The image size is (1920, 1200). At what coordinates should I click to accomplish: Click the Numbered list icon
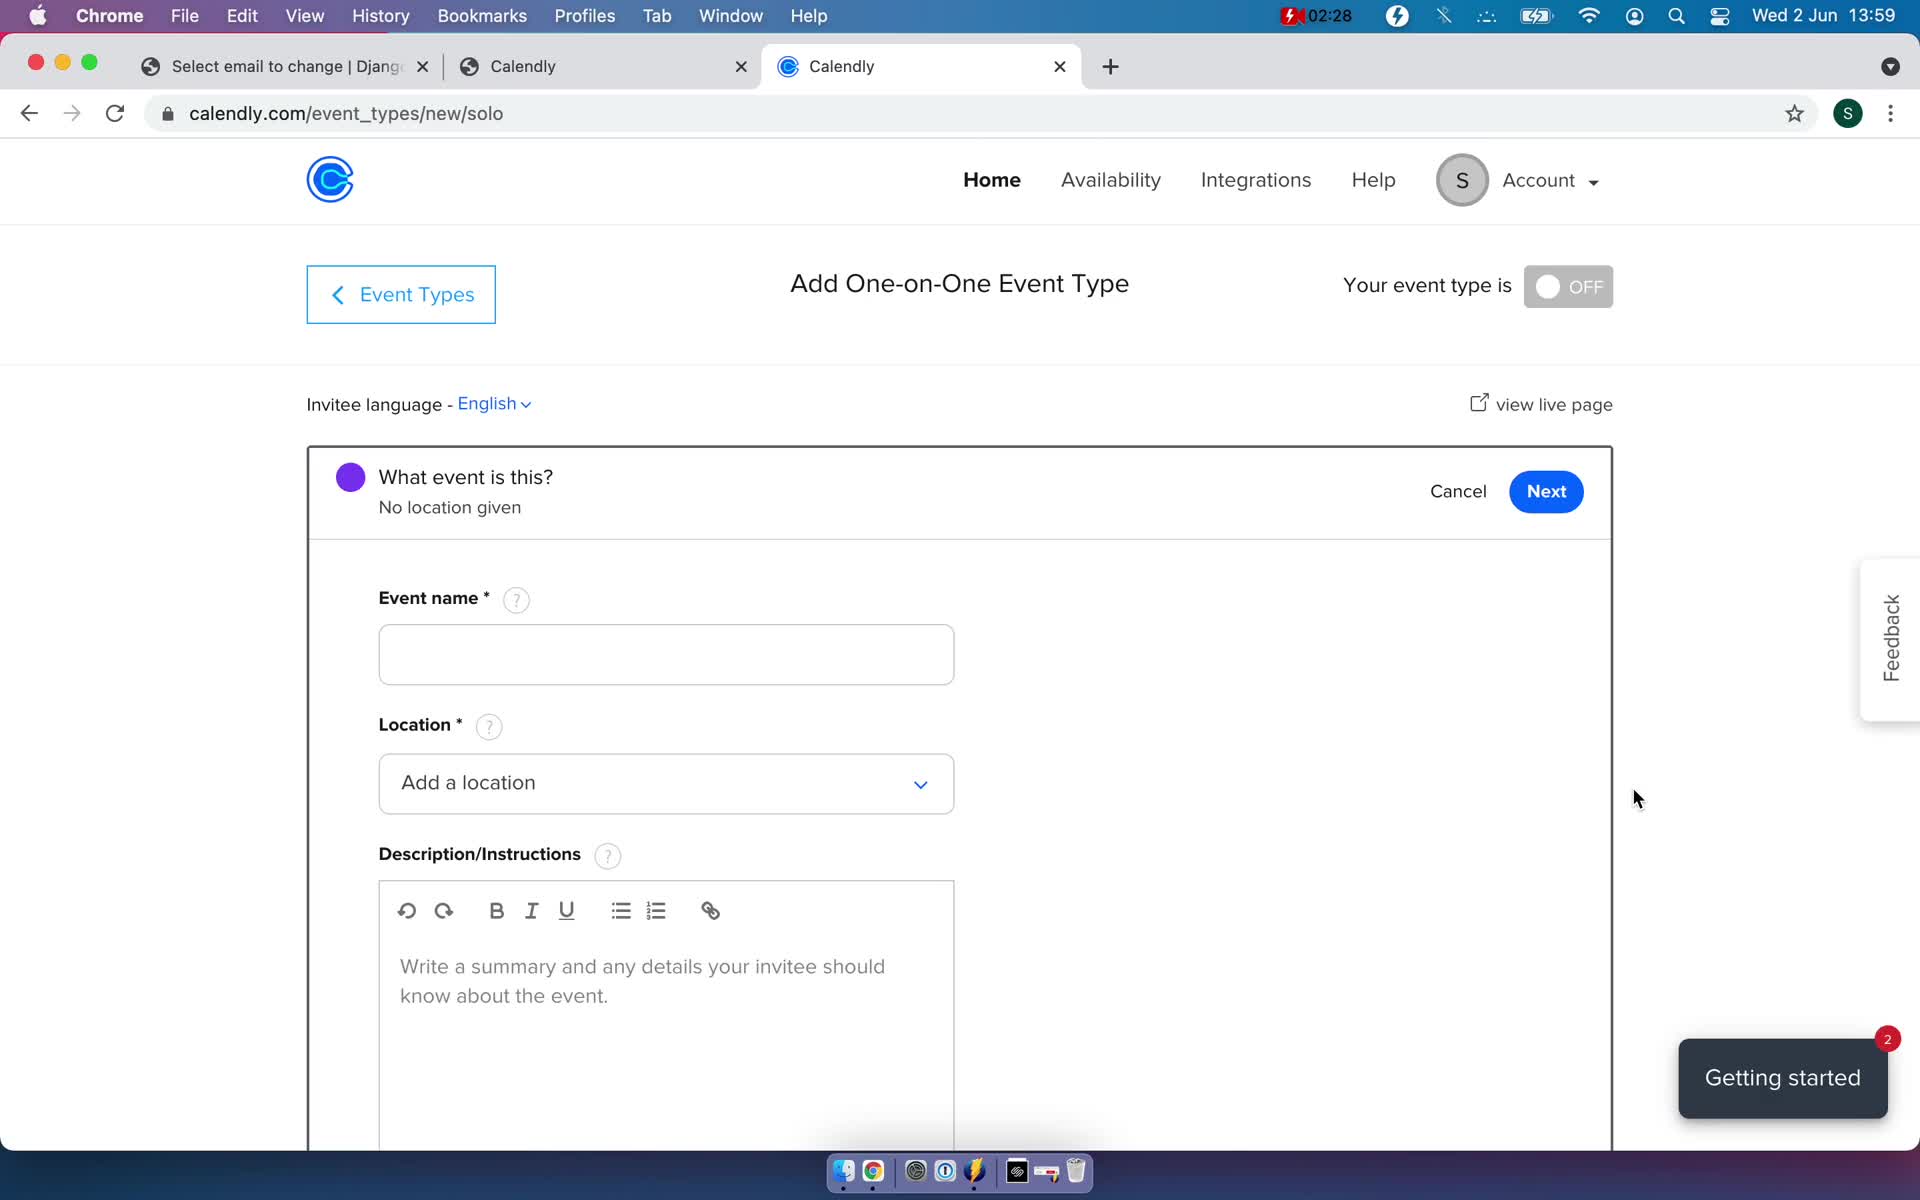tap(655, 910)
